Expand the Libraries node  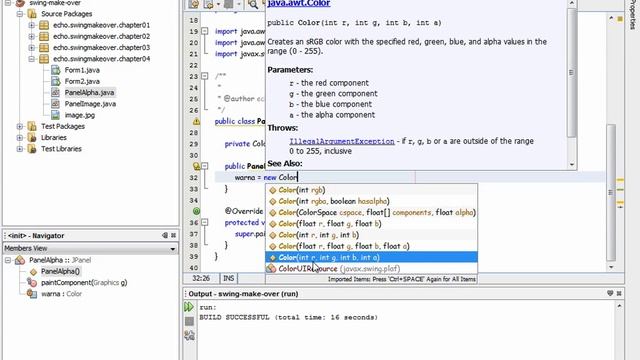pyautogui.click(x=20, y=138)
